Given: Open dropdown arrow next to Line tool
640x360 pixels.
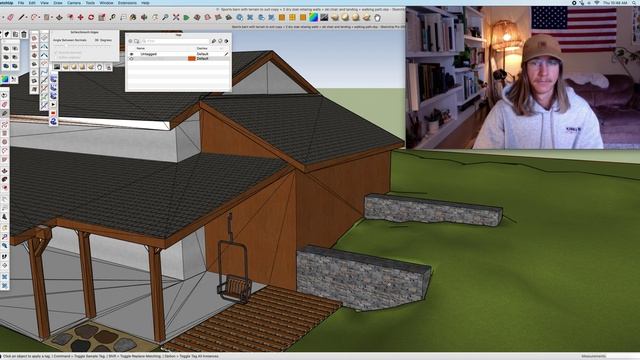Looking at the screenshot, I should point(27,18).
